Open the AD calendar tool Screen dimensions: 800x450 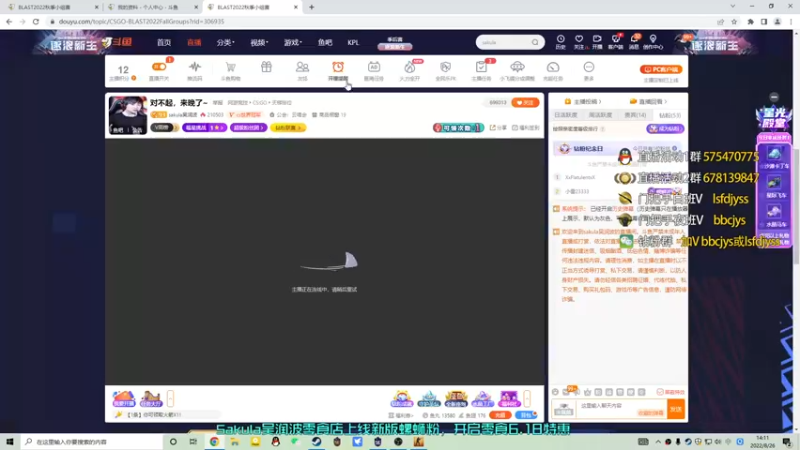tap(373, 67)
